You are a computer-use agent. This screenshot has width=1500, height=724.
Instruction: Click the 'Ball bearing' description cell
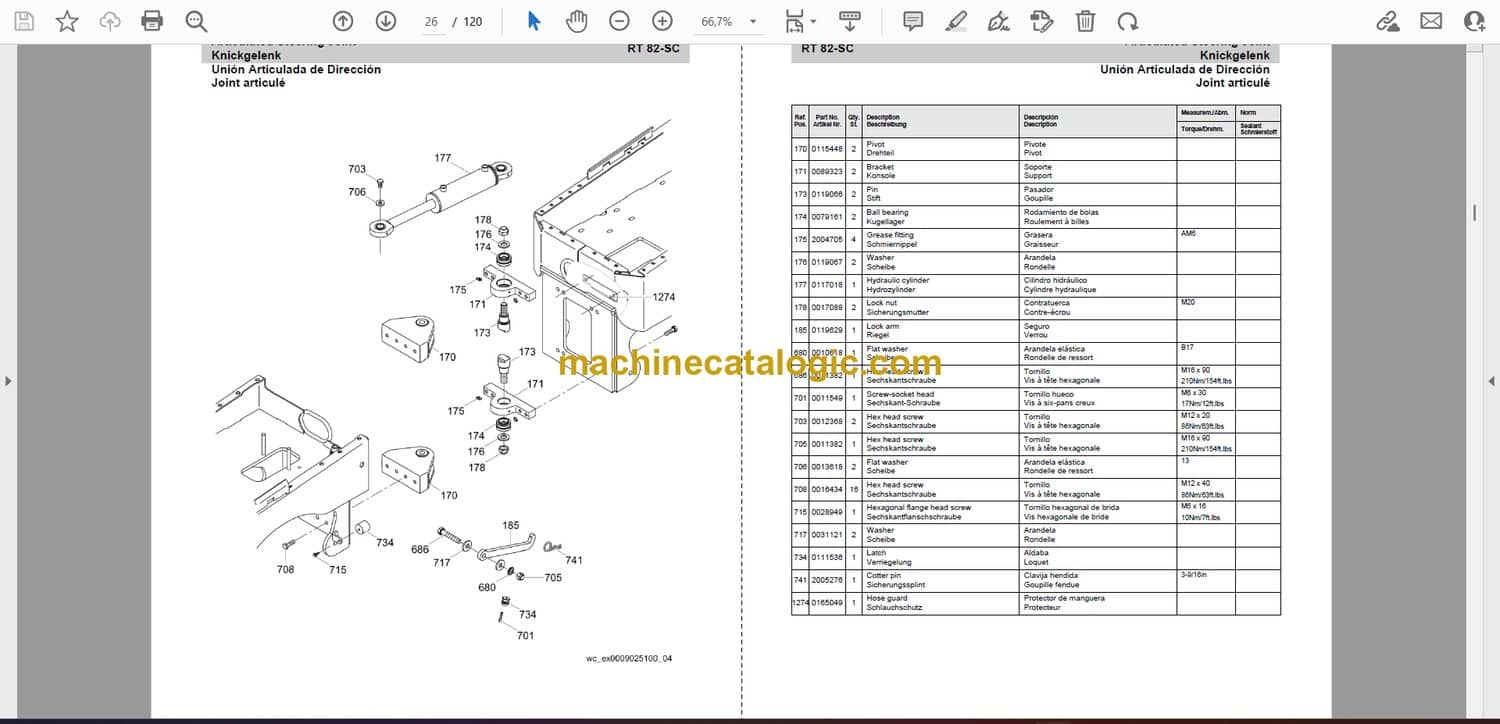click(x=888, y=213)
